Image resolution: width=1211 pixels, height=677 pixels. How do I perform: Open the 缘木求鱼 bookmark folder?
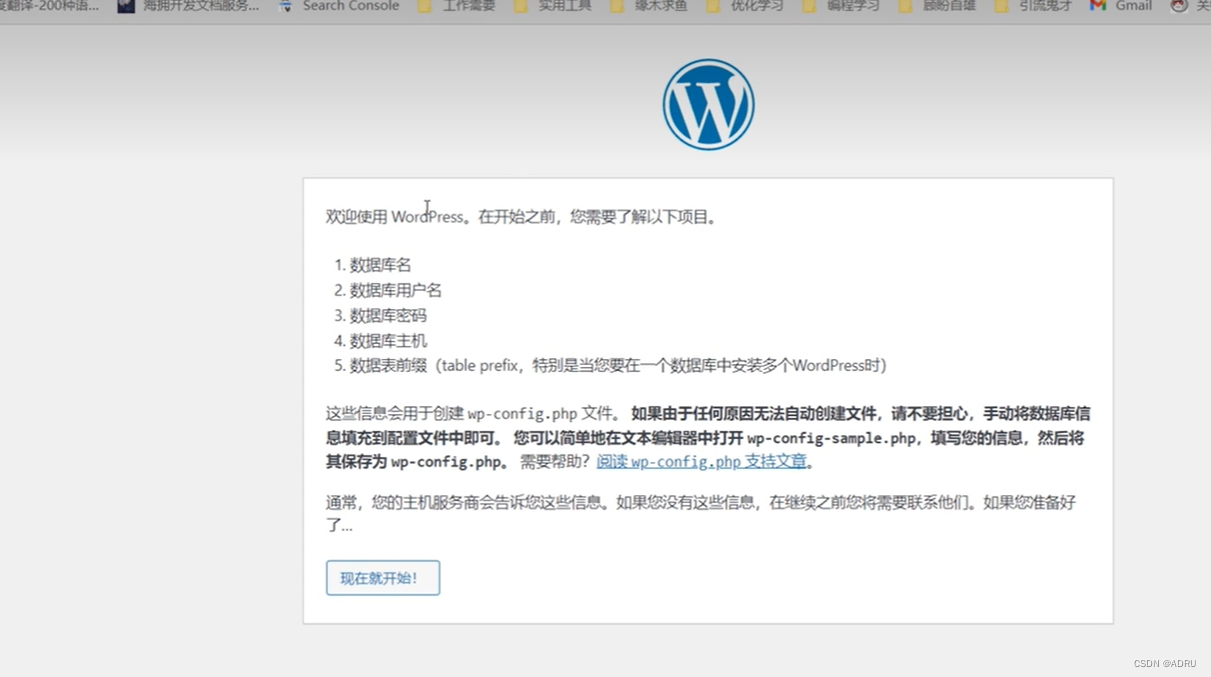[649, 6]
